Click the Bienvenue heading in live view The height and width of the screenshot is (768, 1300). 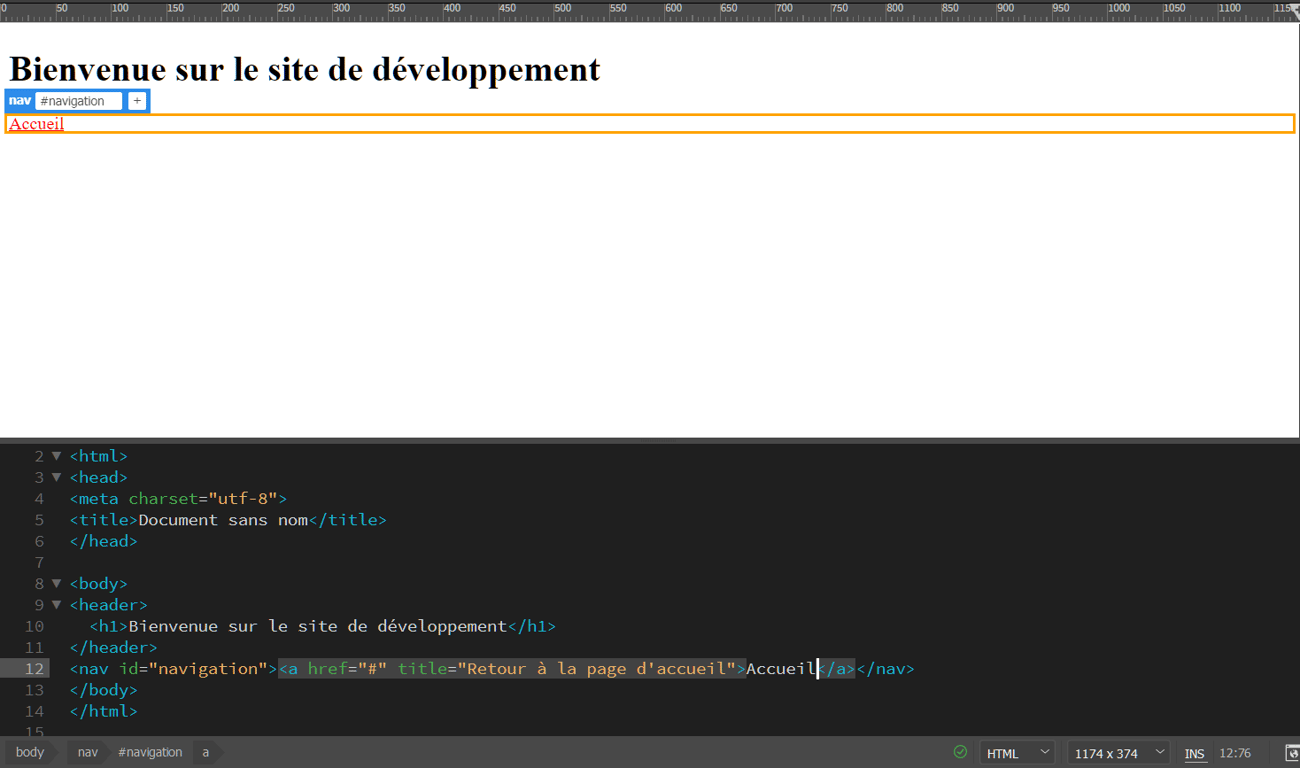click(x=304, y=69)
